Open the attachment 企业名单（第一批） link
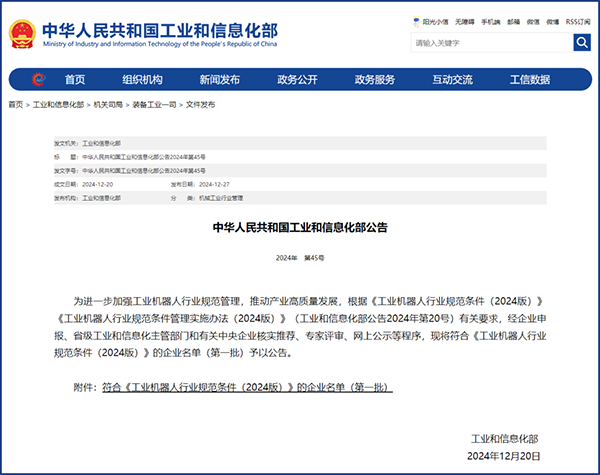Screen dimensions: 600x475 point(245,386)
